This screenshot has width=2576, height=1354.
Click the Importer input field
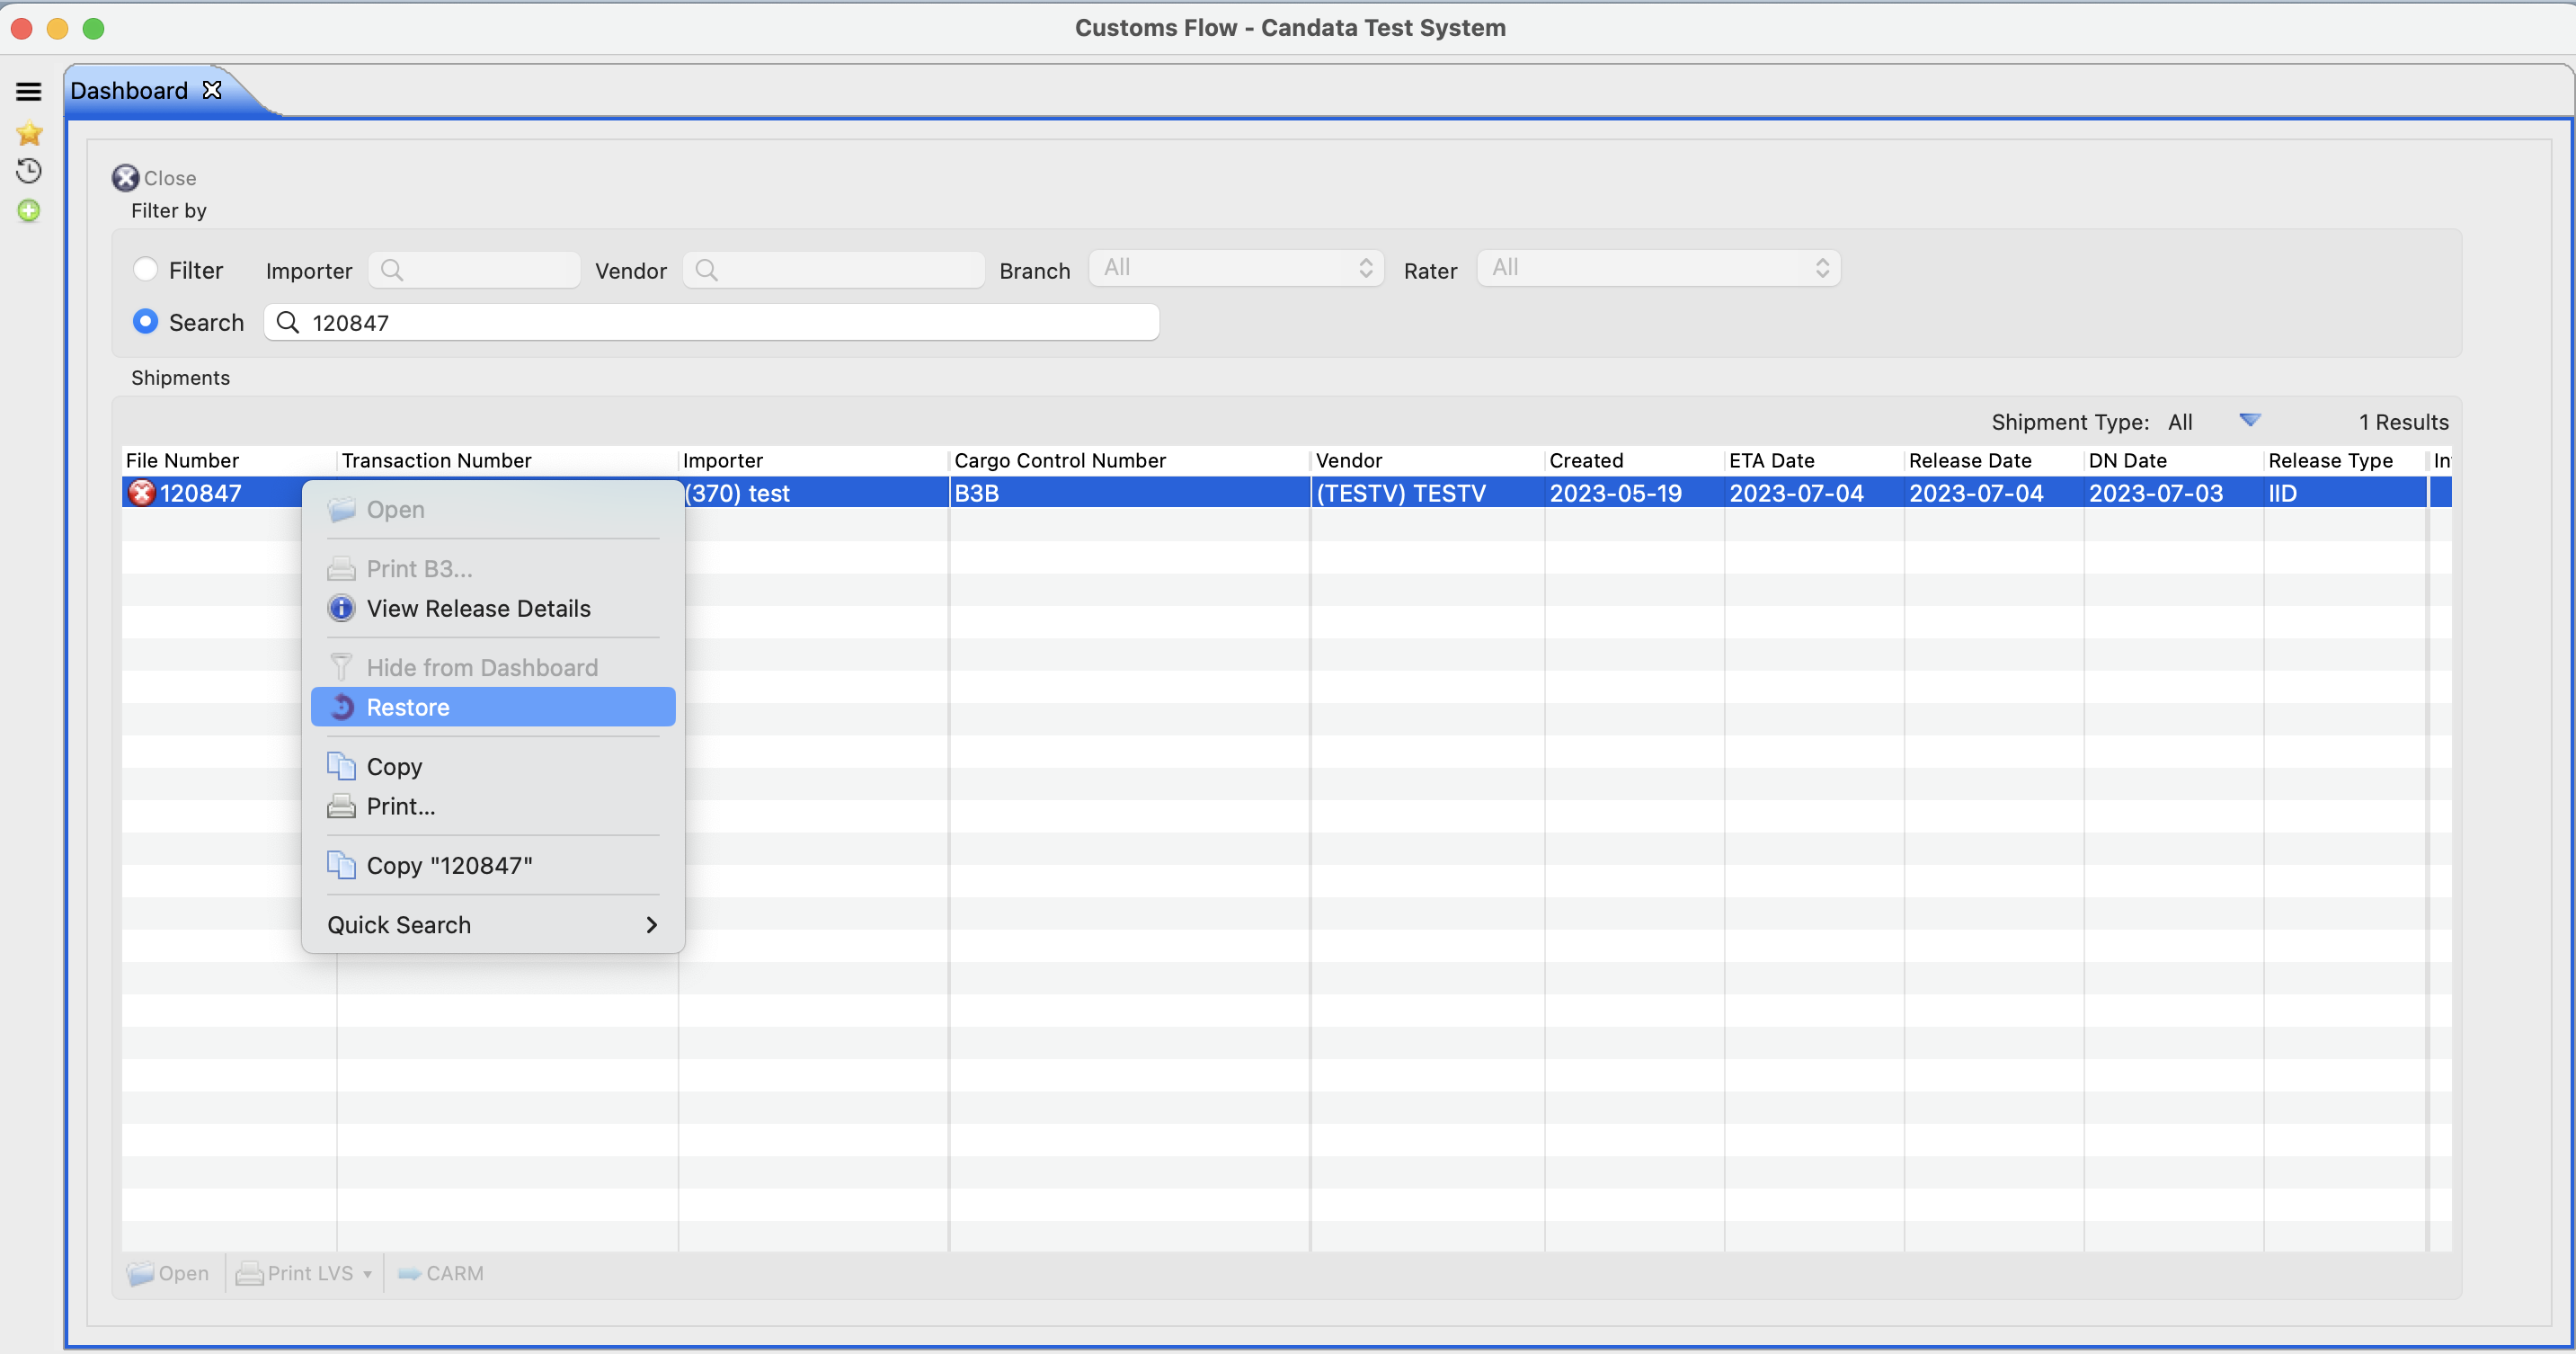point(474,270)
